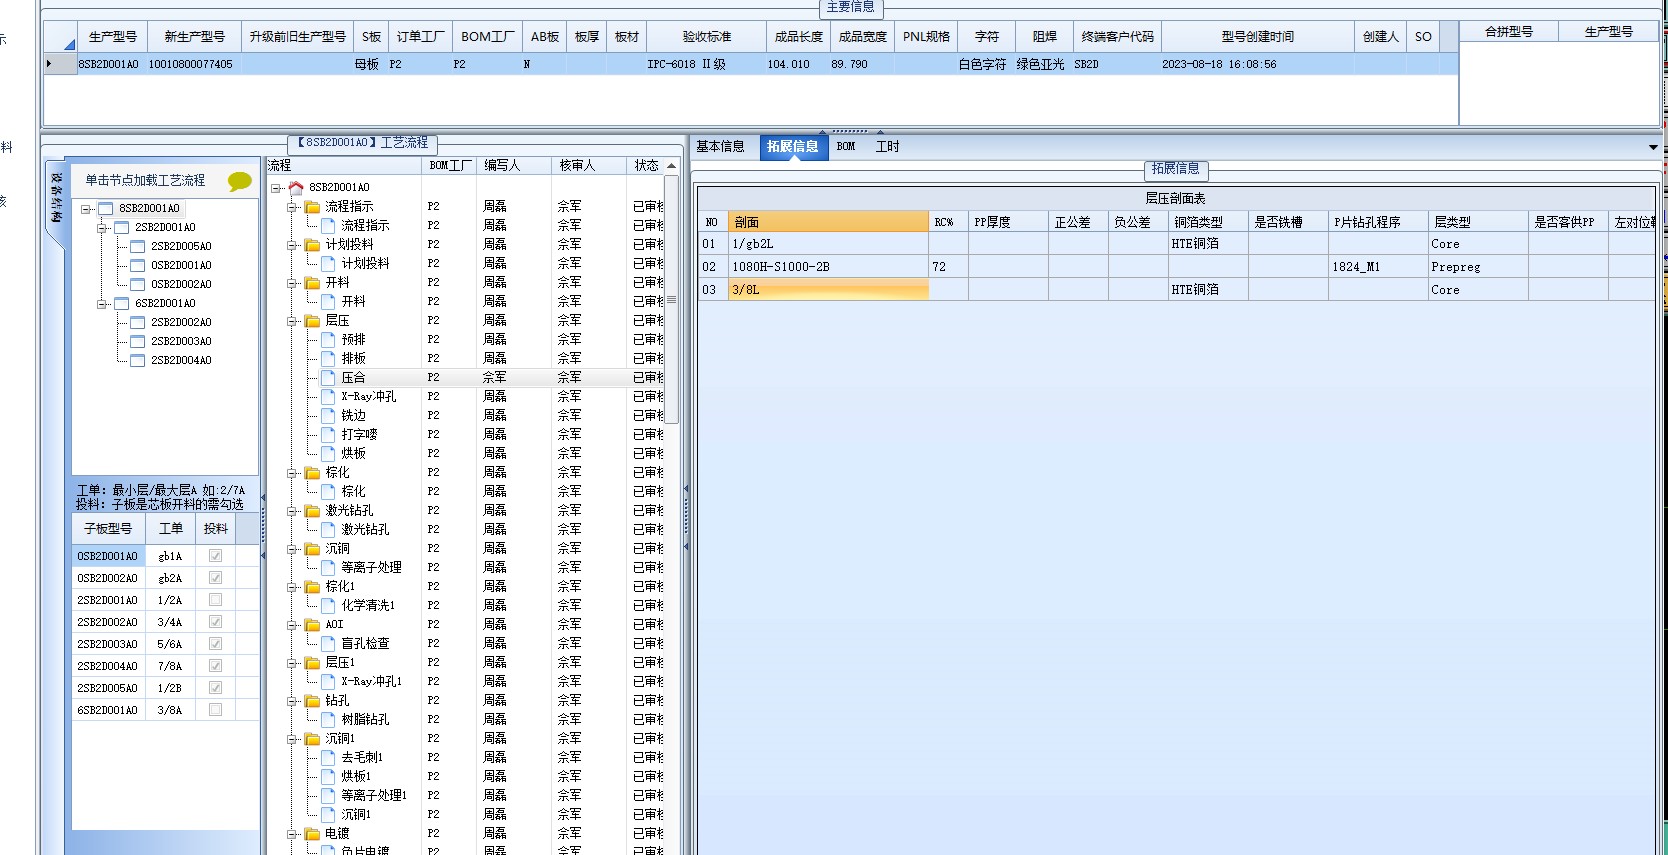Click the 电镀 folder icon
The width and height of the screenshot is (1668, 855).
[x=313, y=833]
